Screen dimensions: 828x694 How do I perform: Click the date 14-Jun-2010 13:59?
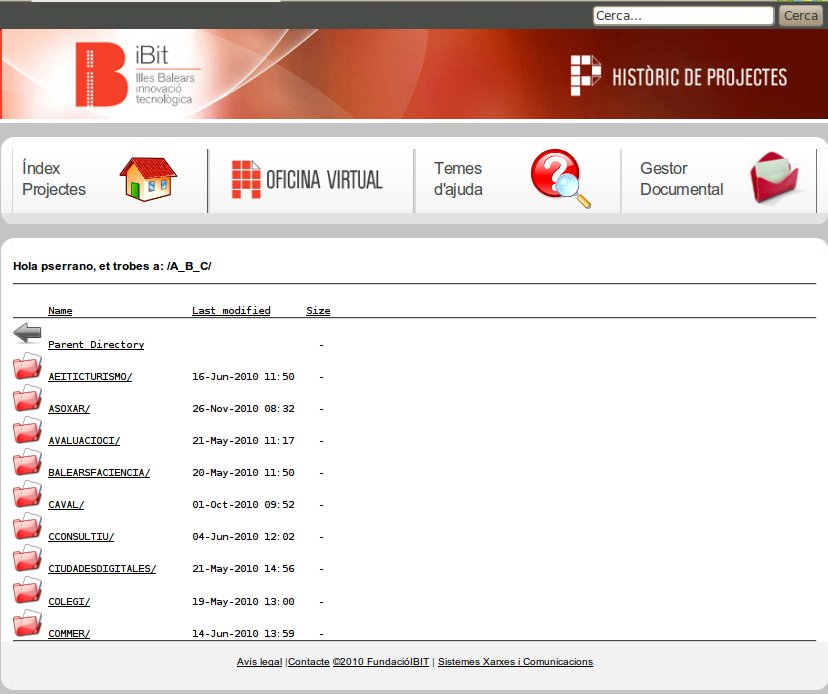coord(243,633)
